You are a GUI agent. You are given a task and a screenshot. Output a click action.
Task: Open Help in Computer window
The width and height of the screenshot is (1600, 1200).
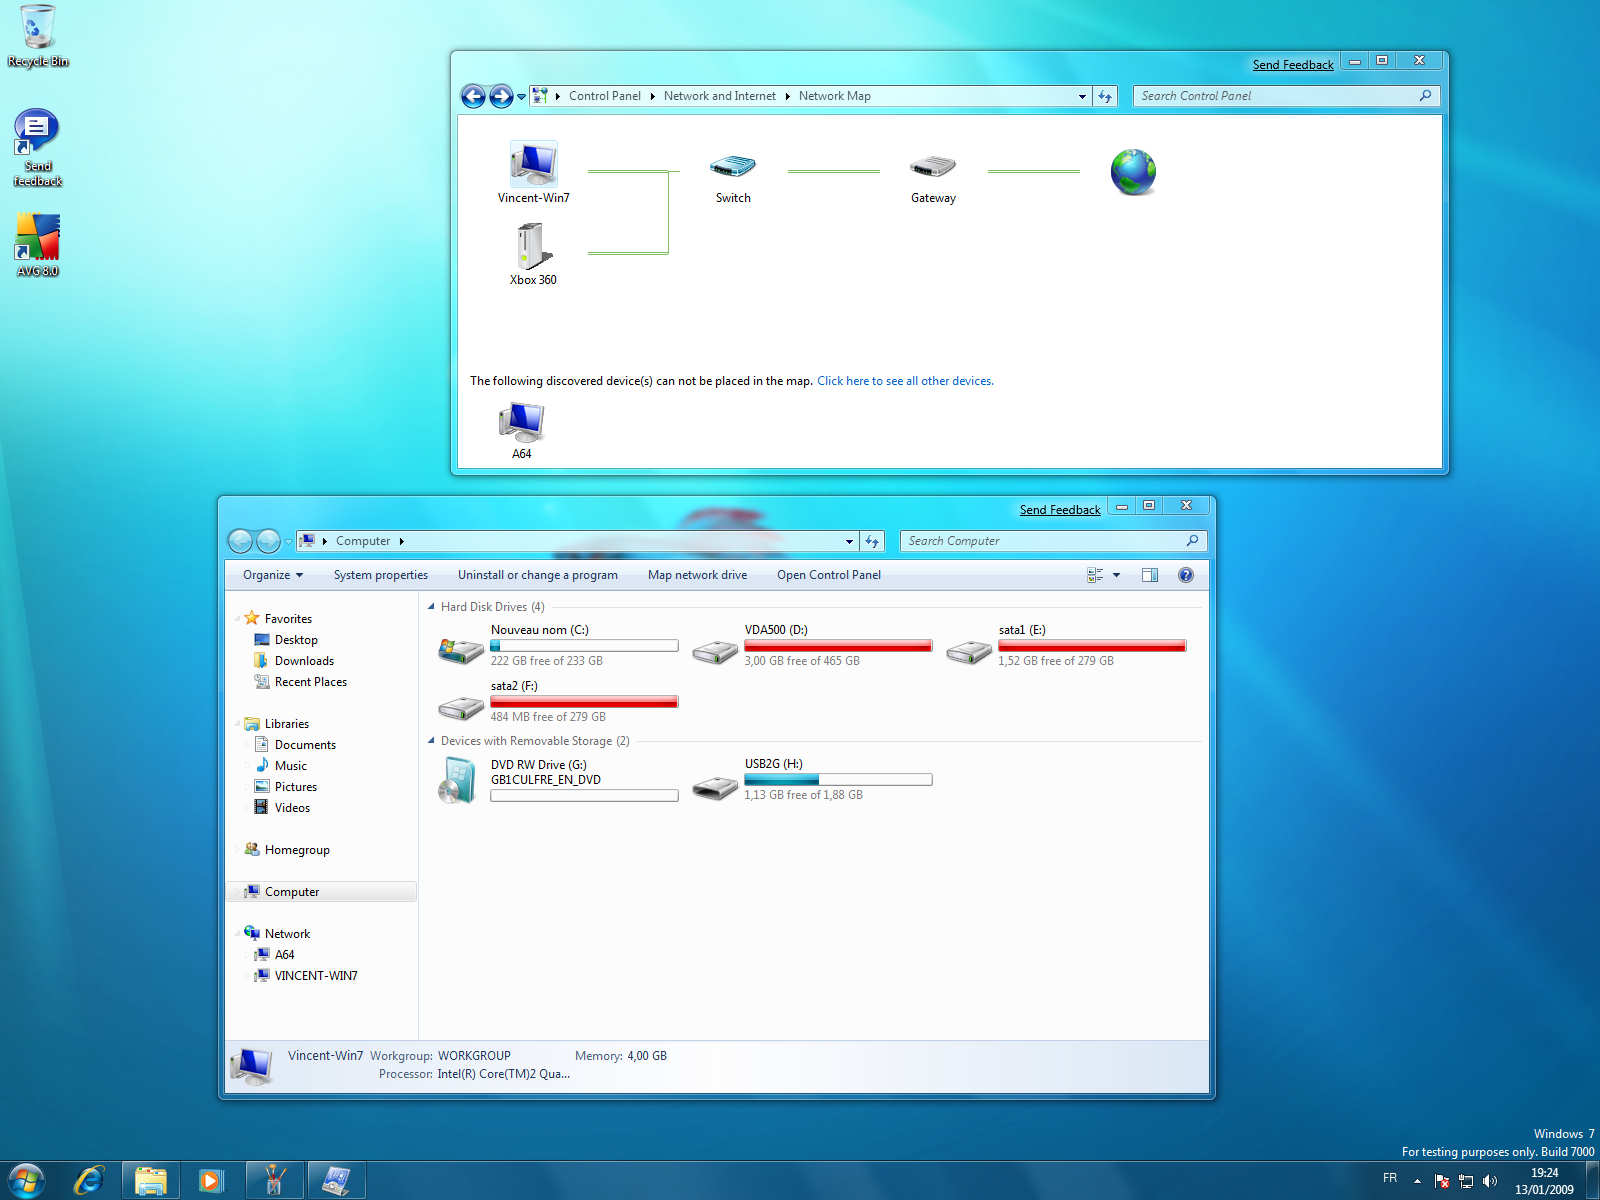click(1186, 575)
